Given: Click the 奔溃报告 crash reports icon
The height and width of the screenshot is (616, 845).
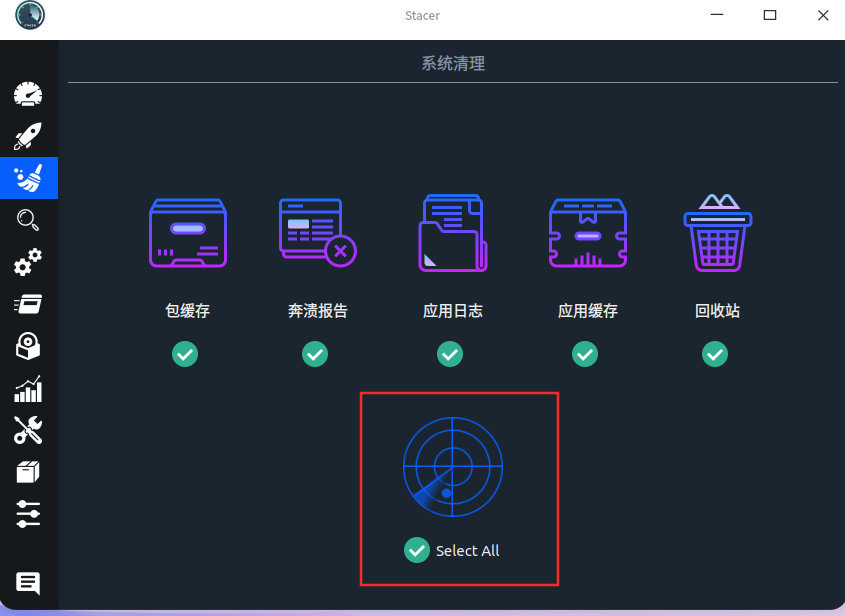Looking at the screenshot, I should [x=317, y=233].
